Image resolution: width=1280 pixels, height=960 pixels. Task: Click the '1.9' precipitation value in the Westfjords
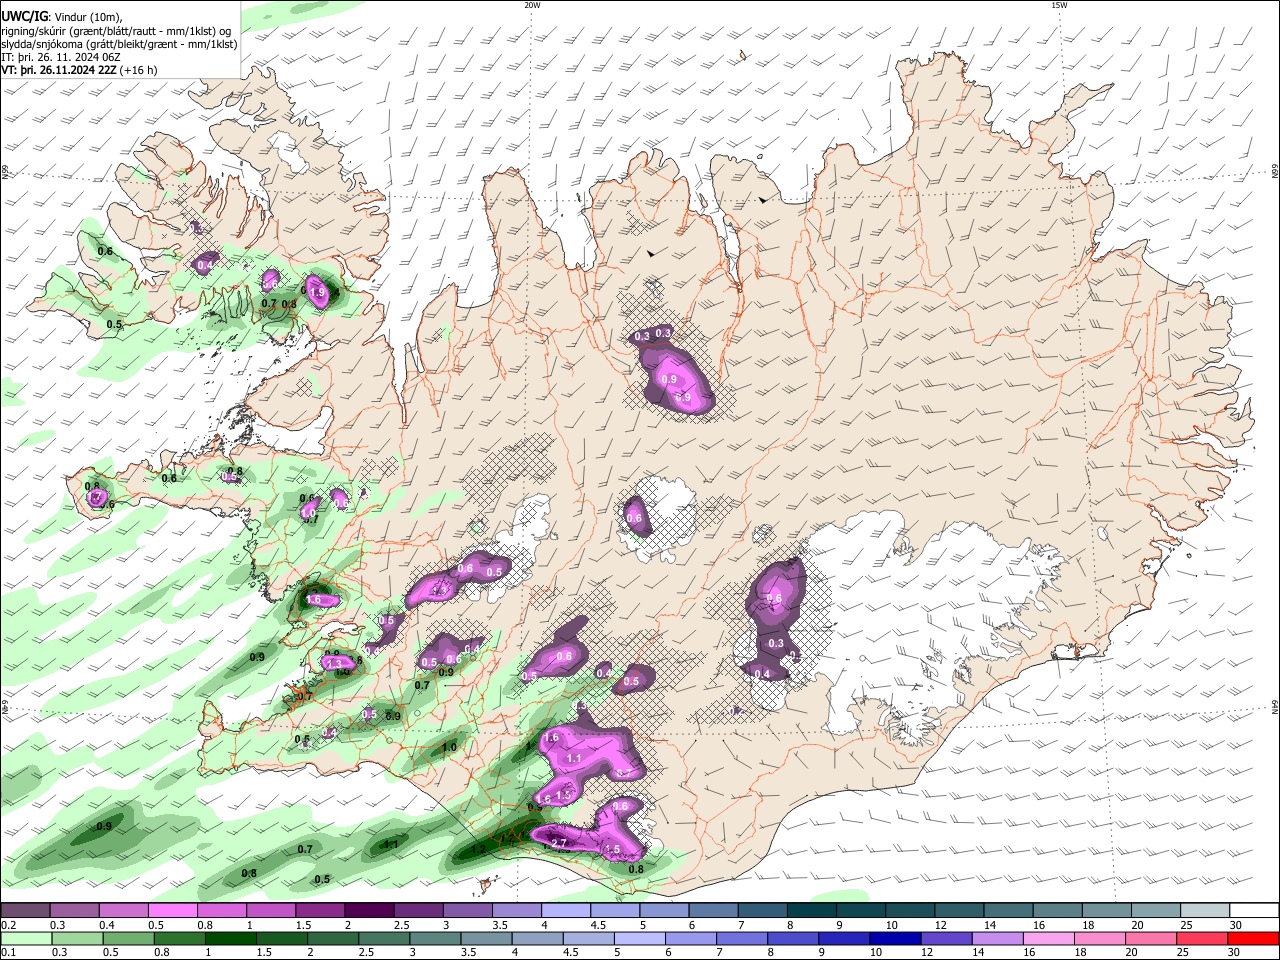click(x=318, y=293)
